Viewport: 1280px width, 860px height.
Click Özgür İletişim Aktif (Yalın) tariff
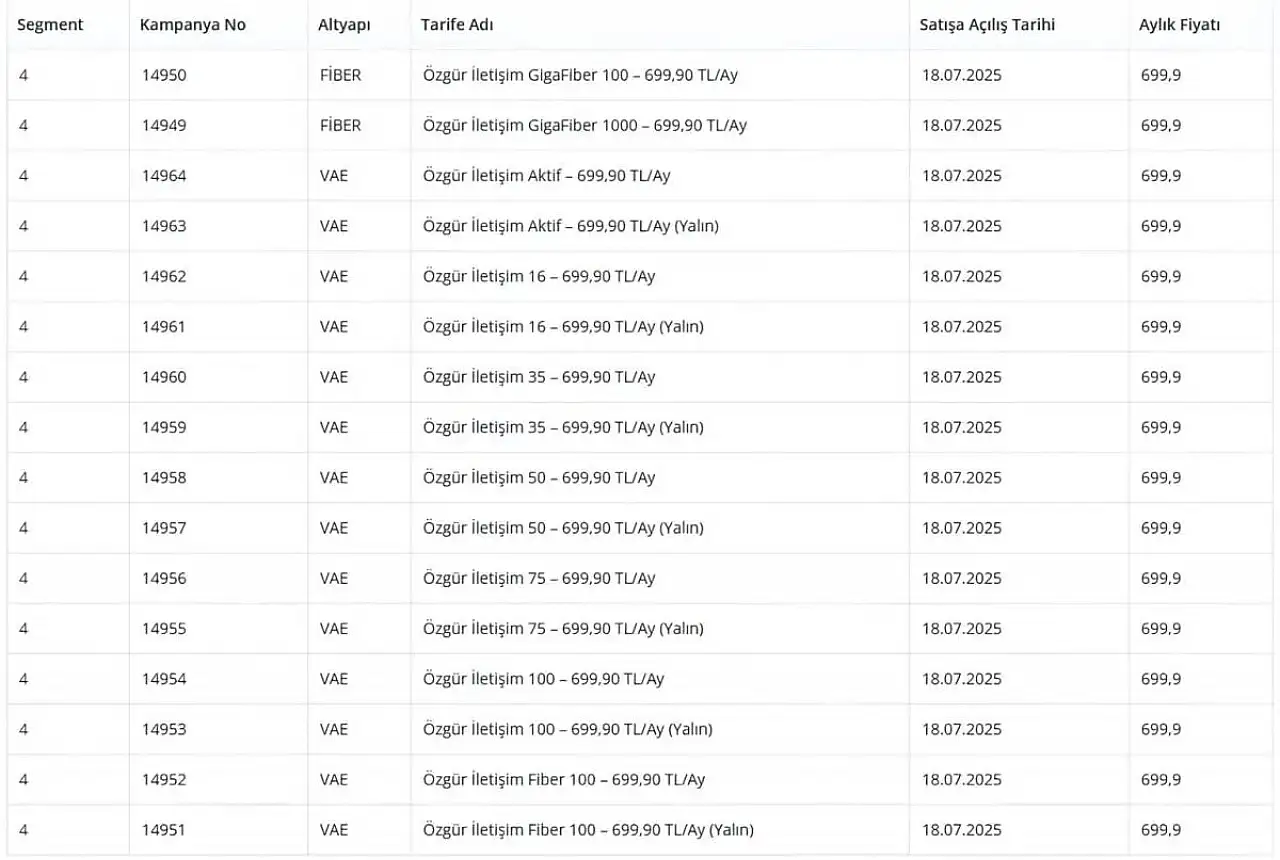571,226
